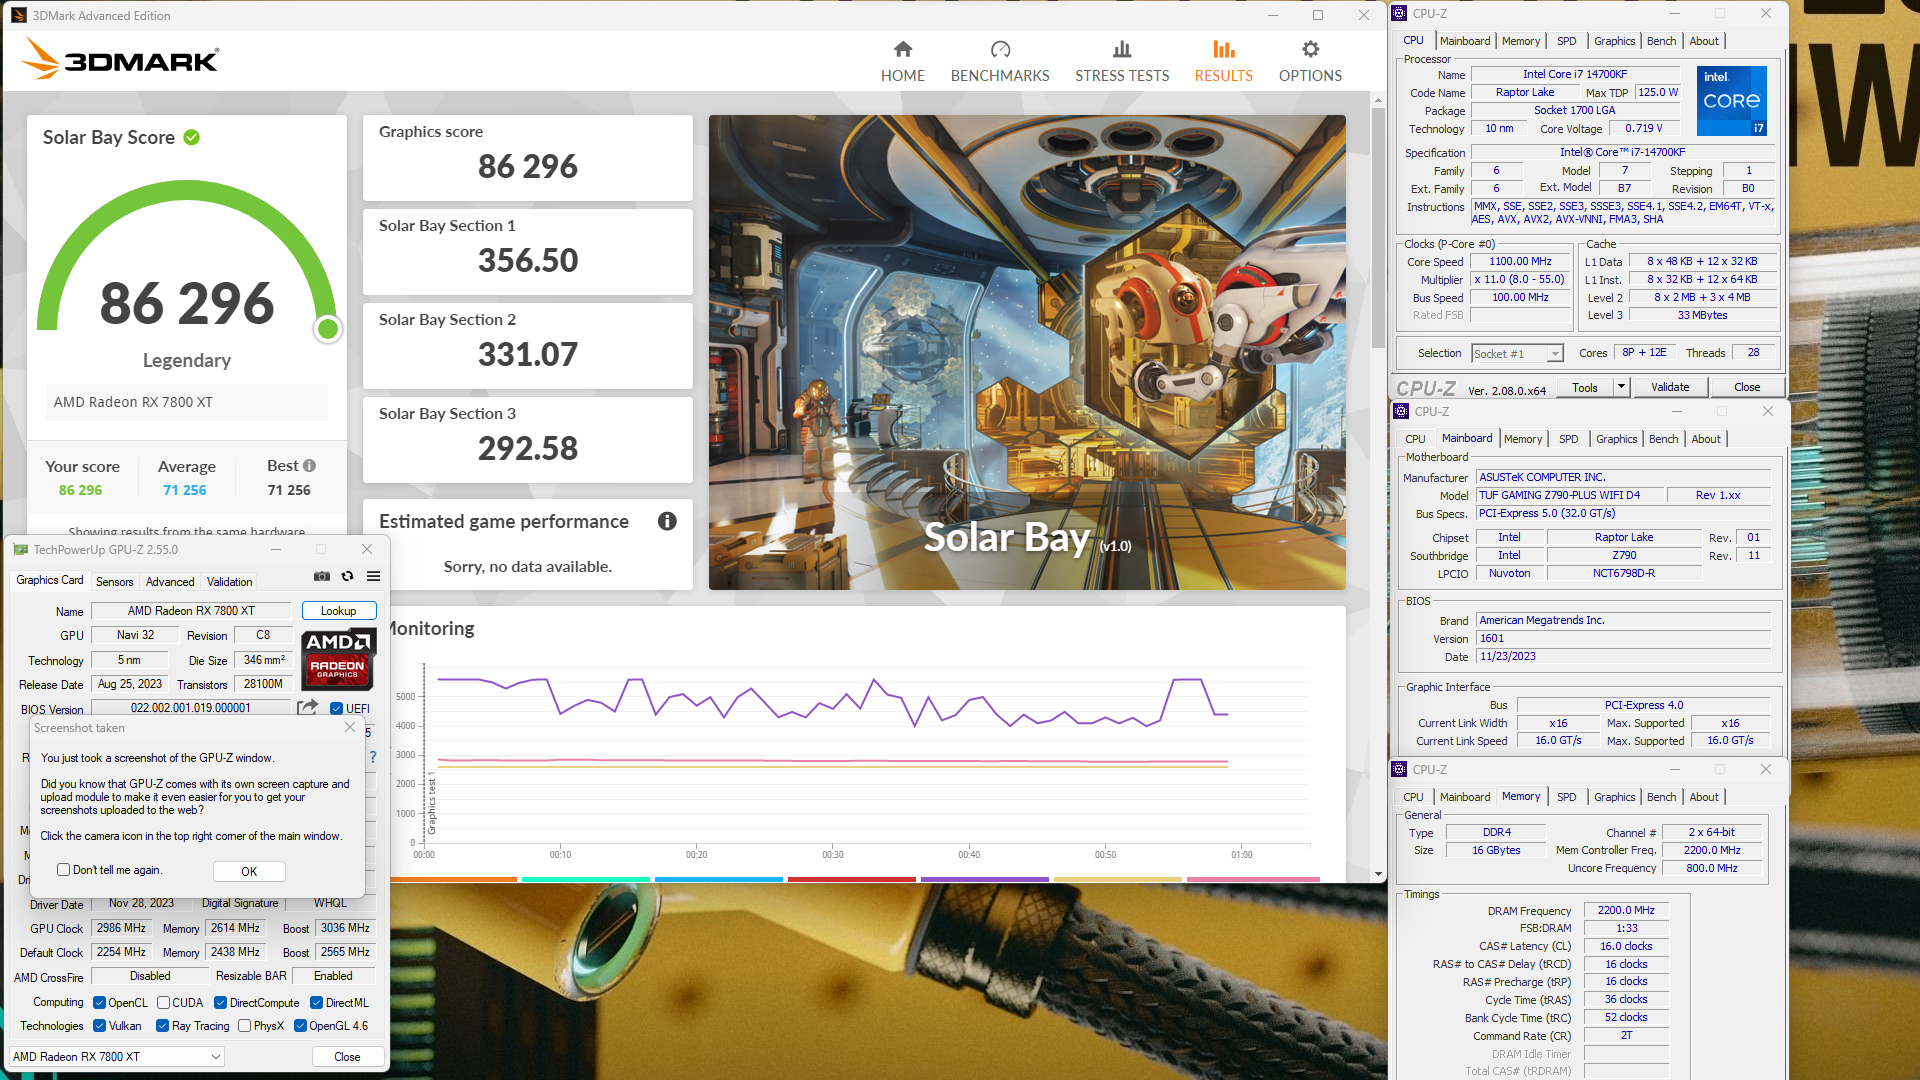Open the Benchmarks section icon
This screenshot has height=1080, width=1920.
coord(1000,49)
